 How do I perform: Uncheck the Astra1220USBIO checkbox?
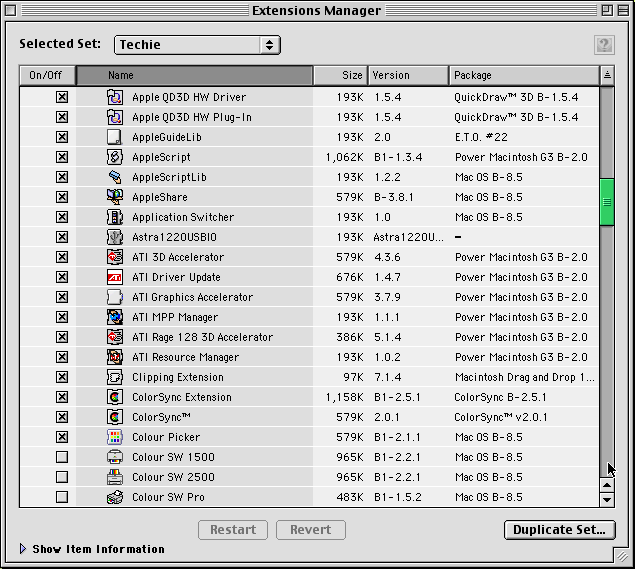(x=62, y=237)
